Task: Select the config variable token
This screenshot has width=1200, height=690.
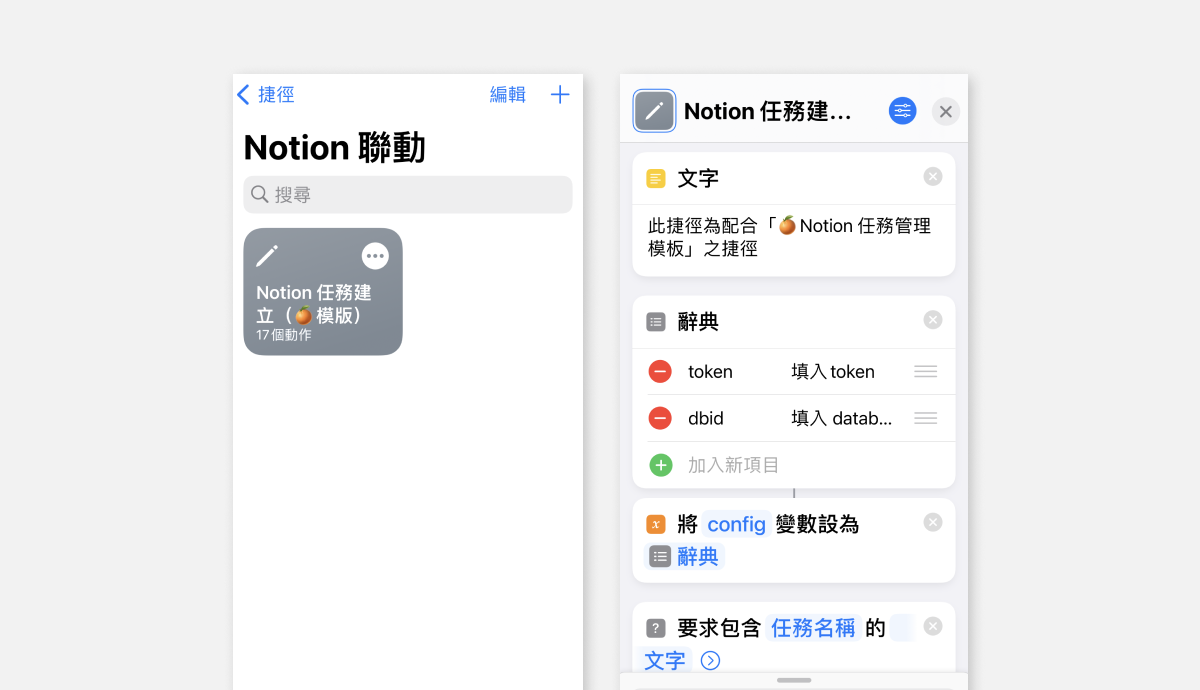Action: (x=737, y=524)
